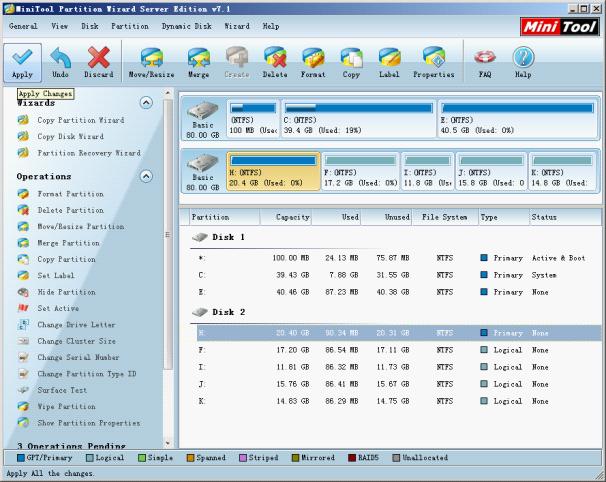Open the Partition menu
Viewport: 606px width, 482px height.
click(x=130, y=26)
